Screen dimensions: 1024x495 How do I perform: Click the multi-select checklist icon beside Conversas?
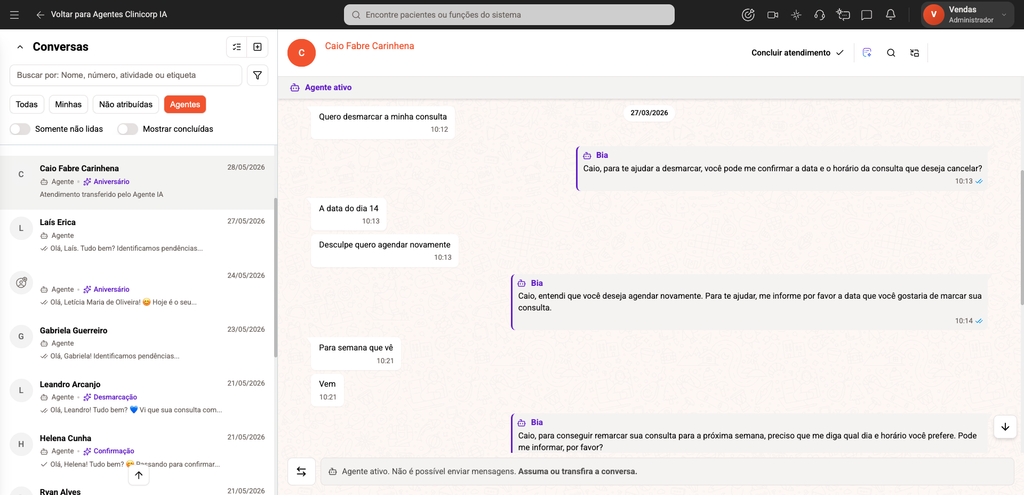[x=236, y=47]
